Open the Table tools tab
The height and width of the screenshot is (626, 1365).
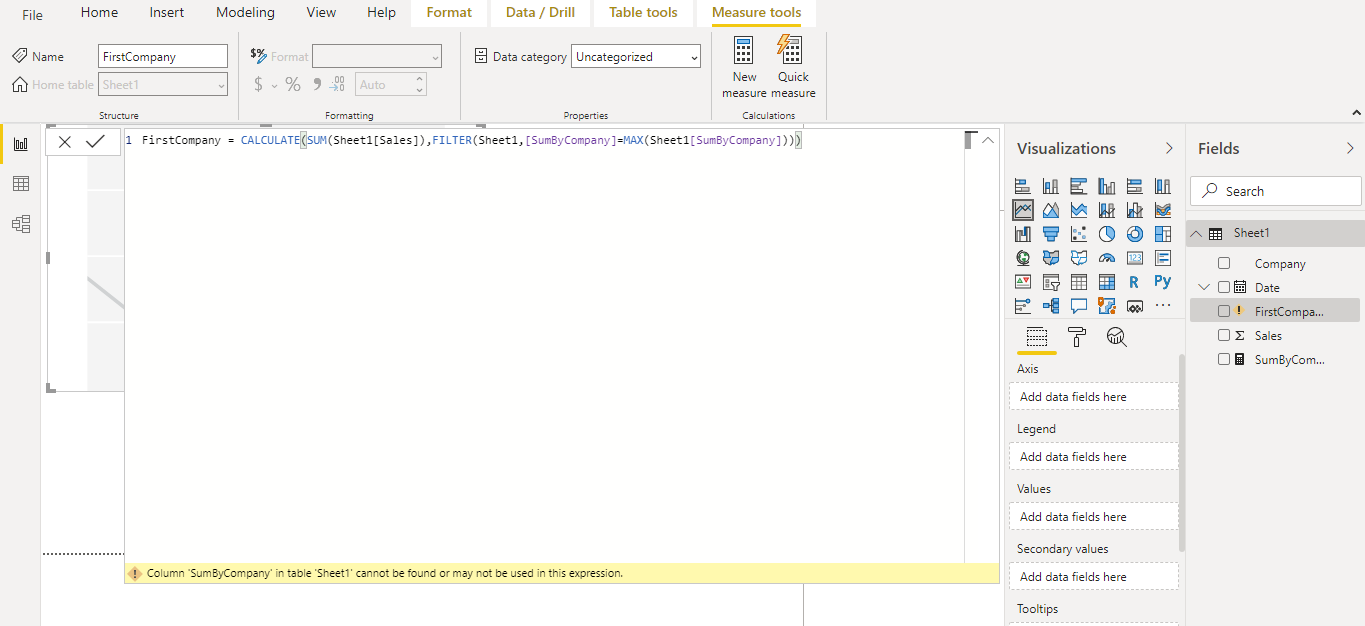click(x=643, y=13)
